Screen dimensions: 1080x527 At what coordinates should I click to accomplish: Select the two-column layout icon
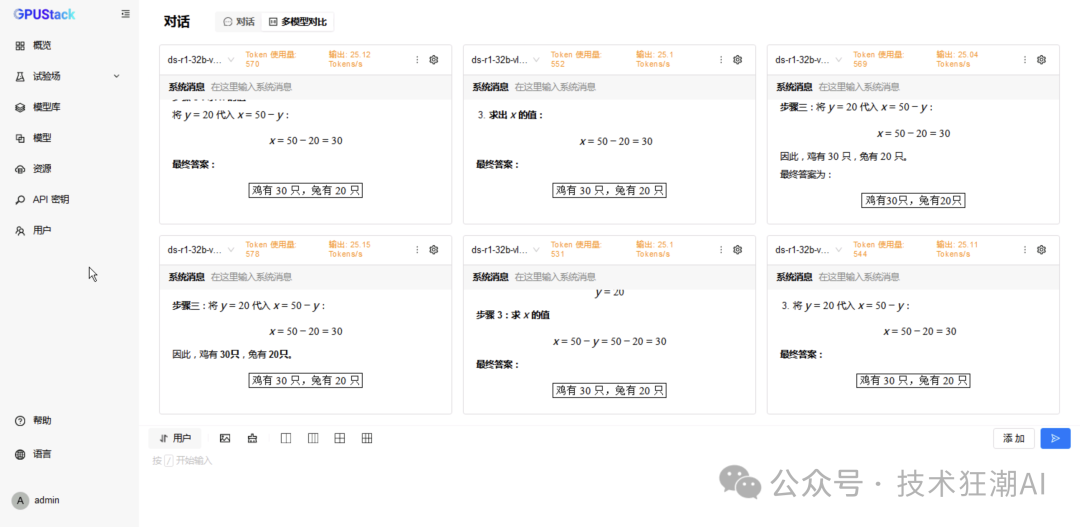(x=287, y=438)
